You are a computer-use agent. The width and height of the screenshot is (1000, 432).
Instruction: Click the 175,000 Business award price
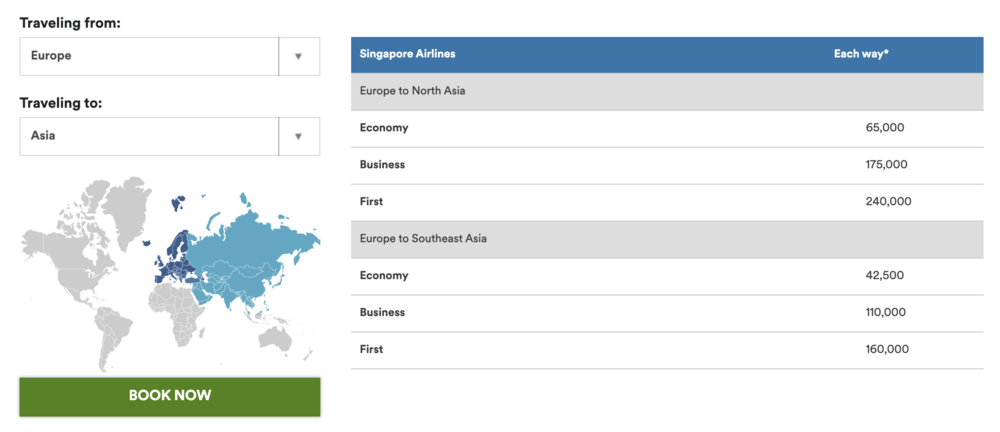coord(886,165)
